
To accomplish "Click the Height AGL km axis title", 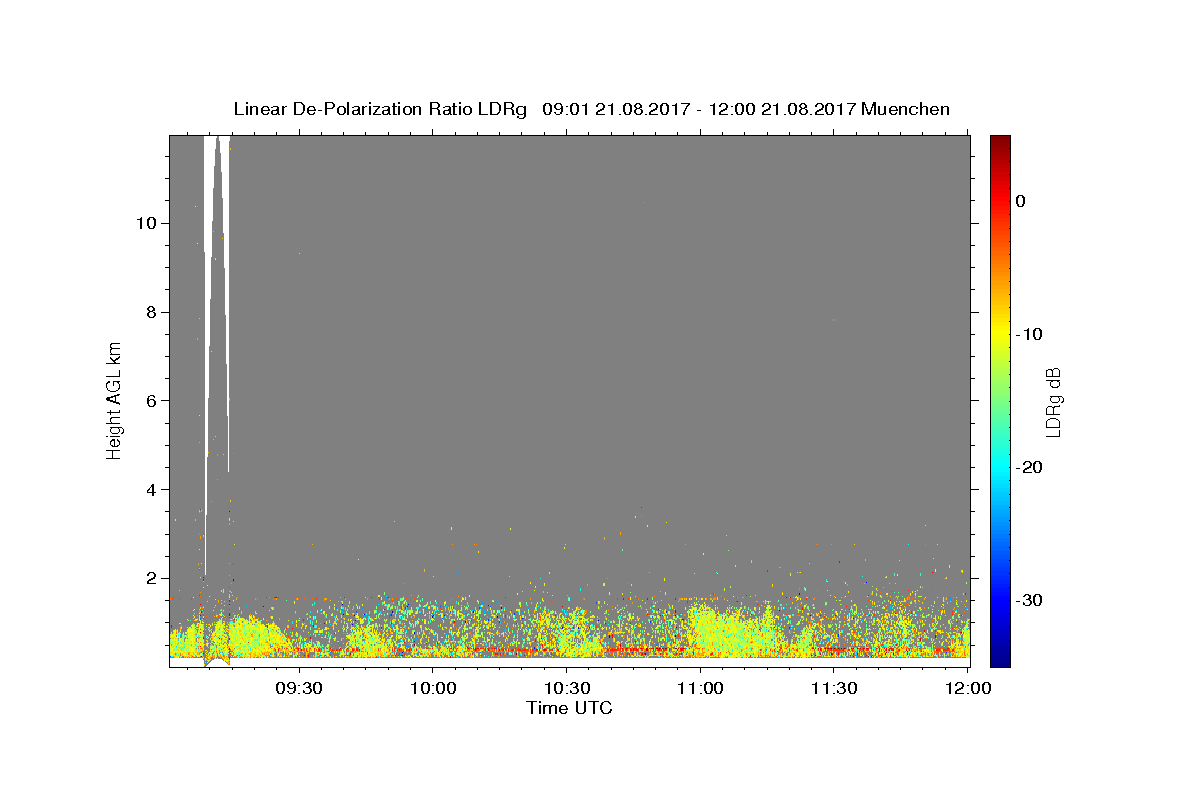I will click(114, 399).
